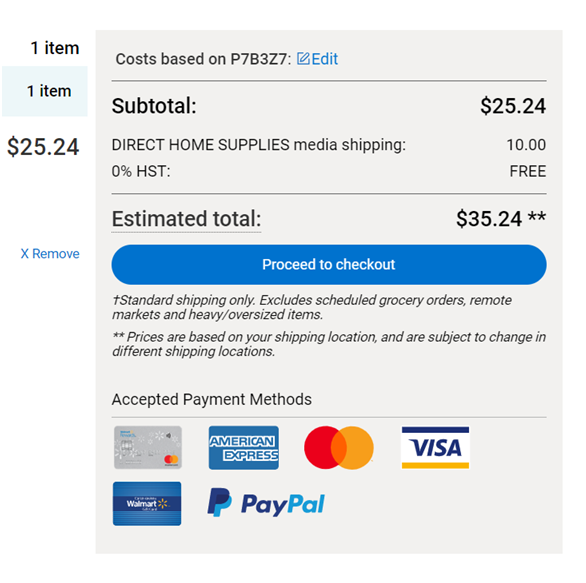Click the Accepted Payment Methods heading
The height and width of the screenshot is (583, 586).
pyautogui.click(x=212, y=400)
